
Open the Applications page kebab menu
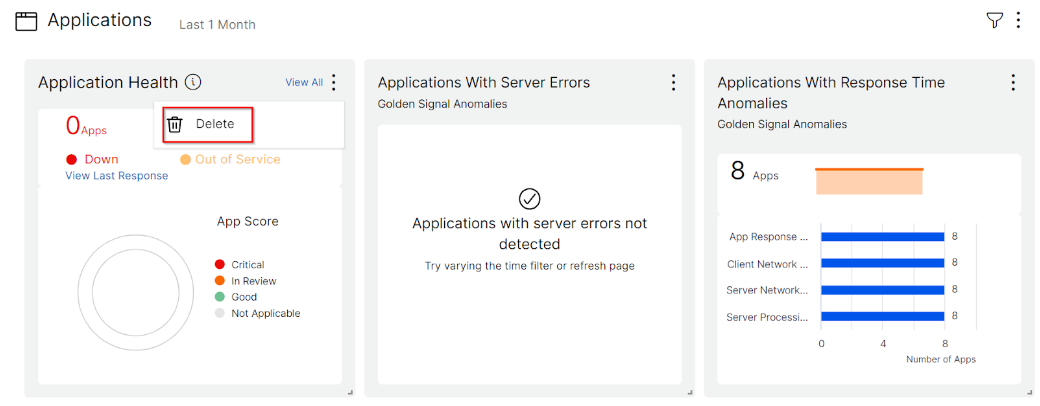click(1018, 21)
